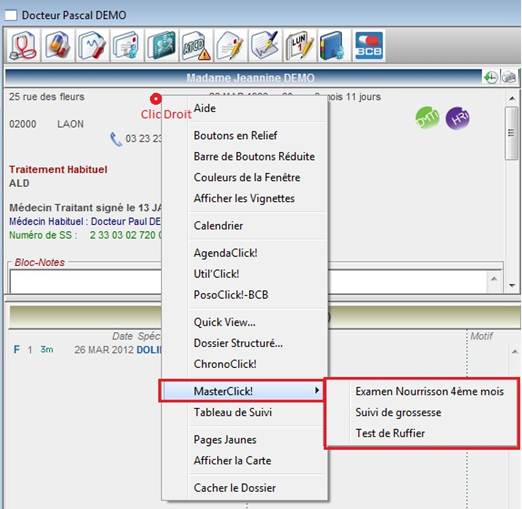This screenshot has height=509, width=522.
Task: Choose Afficher les Vignettes
Action: tap(244, 198)
